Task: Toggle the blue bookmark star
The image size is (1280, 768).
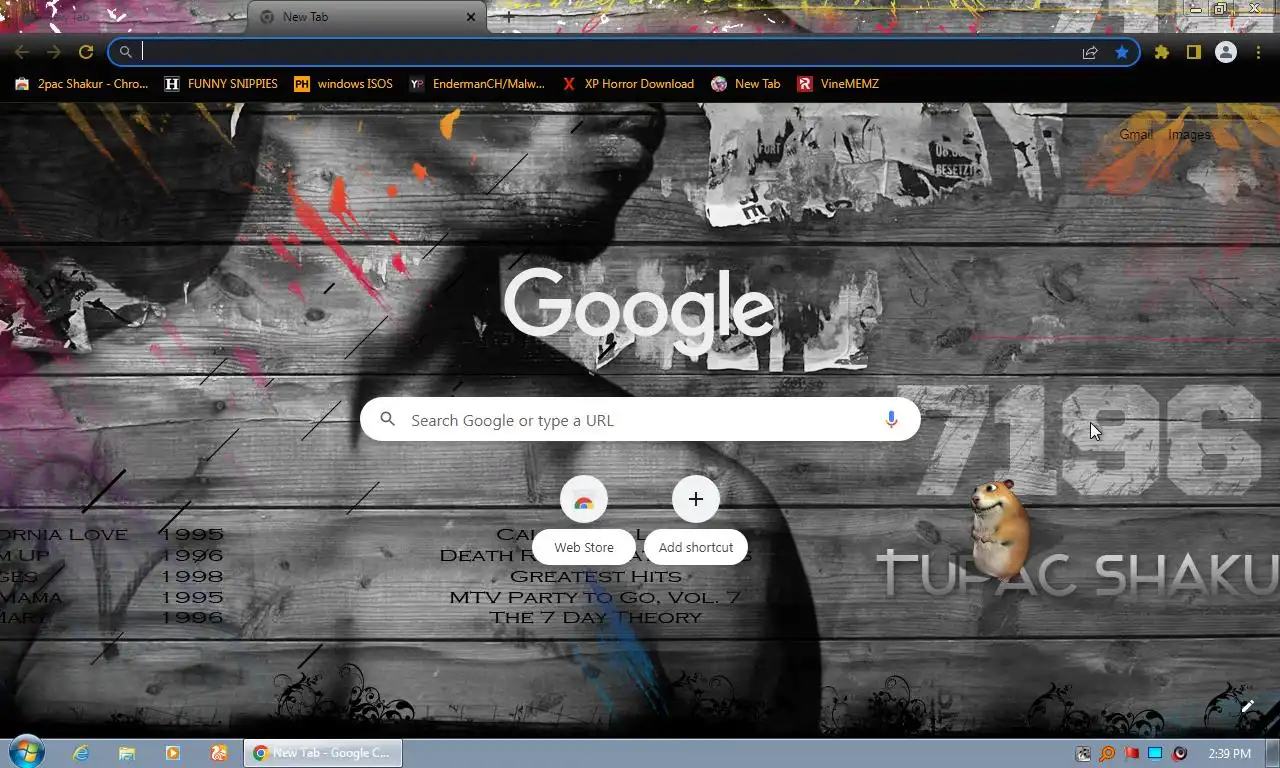Action: (1122, 52)
